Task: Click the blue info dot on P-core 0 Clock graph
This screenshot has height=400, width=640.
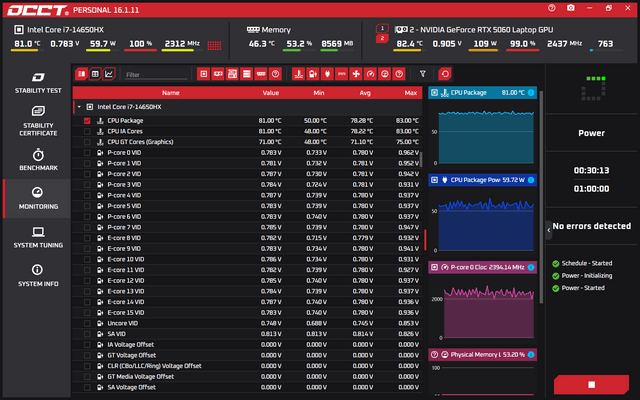Action: [x=531, y=267]
